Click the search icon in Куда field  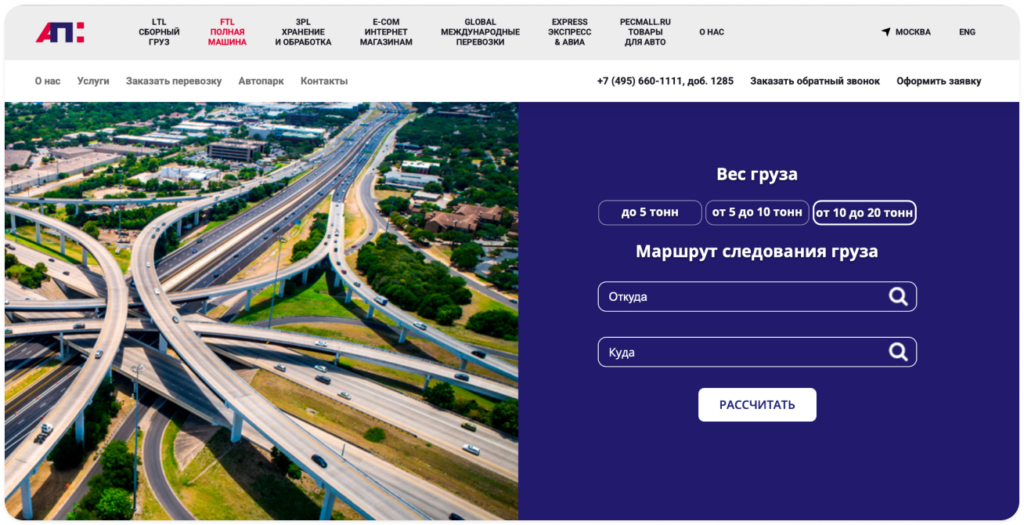898,352
